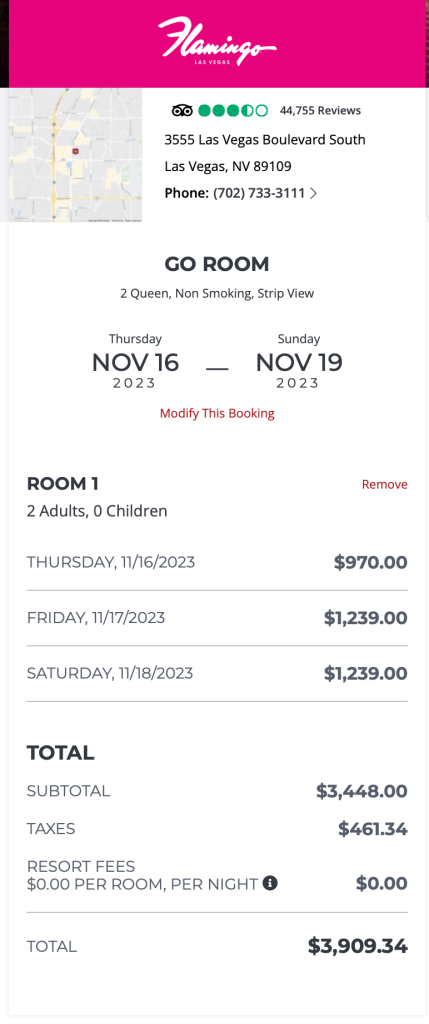
Task: Open the map thumbnail
Action: coord(75,155)
